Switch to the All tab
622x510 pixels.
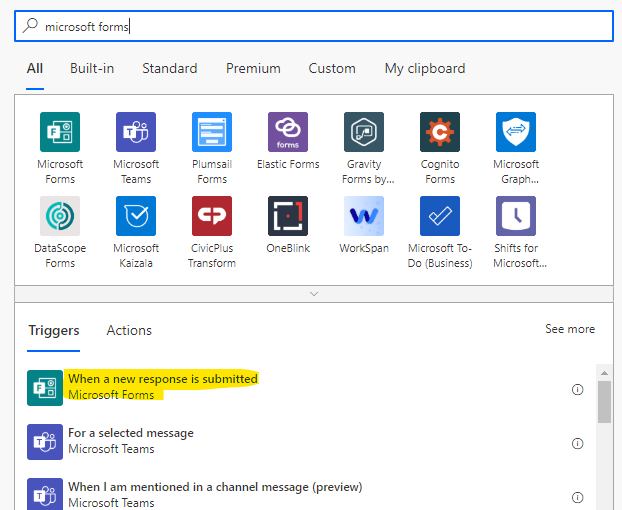[35, 69]
